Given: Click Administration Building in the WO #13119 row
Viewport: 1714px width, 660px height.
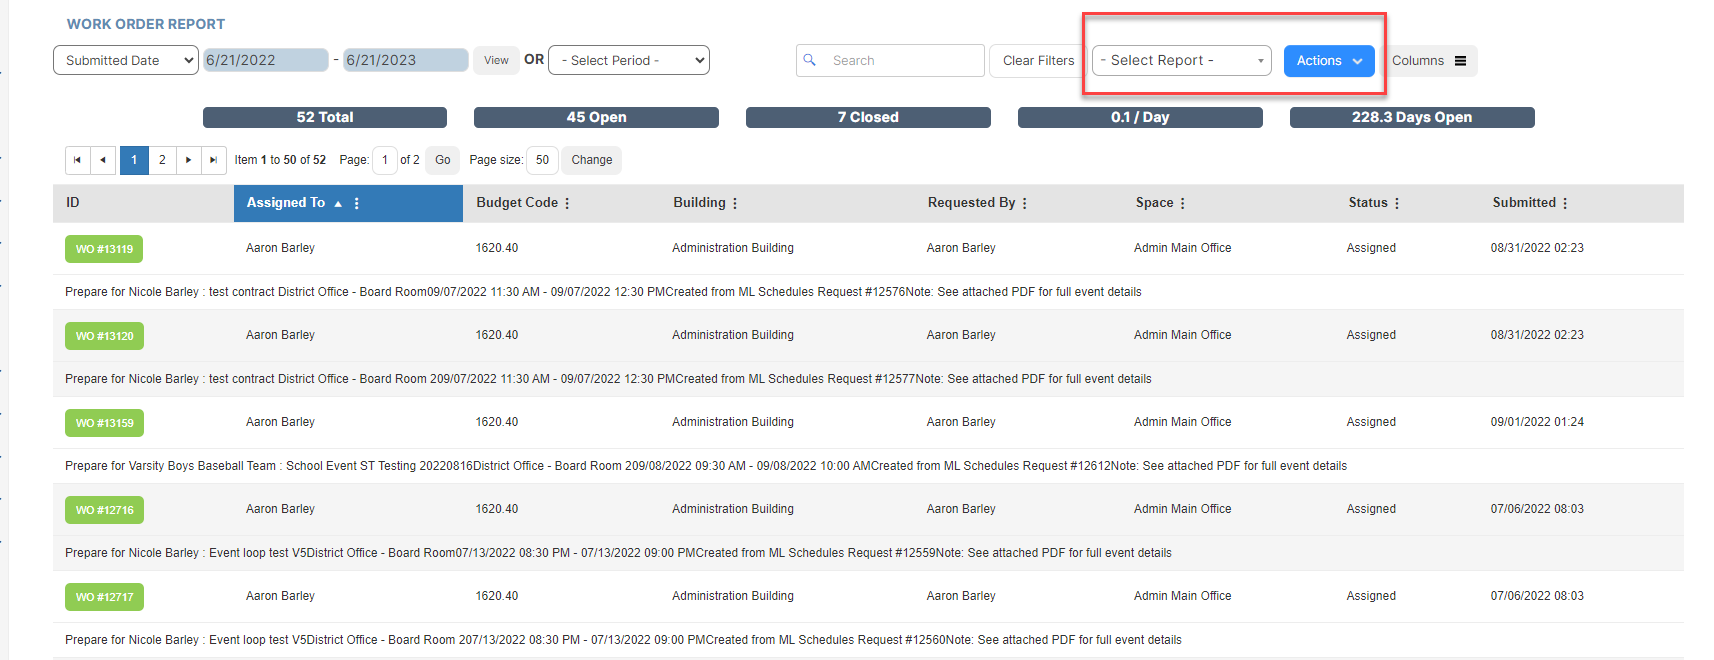Looking at the screenshot, I should coord(733,248).
